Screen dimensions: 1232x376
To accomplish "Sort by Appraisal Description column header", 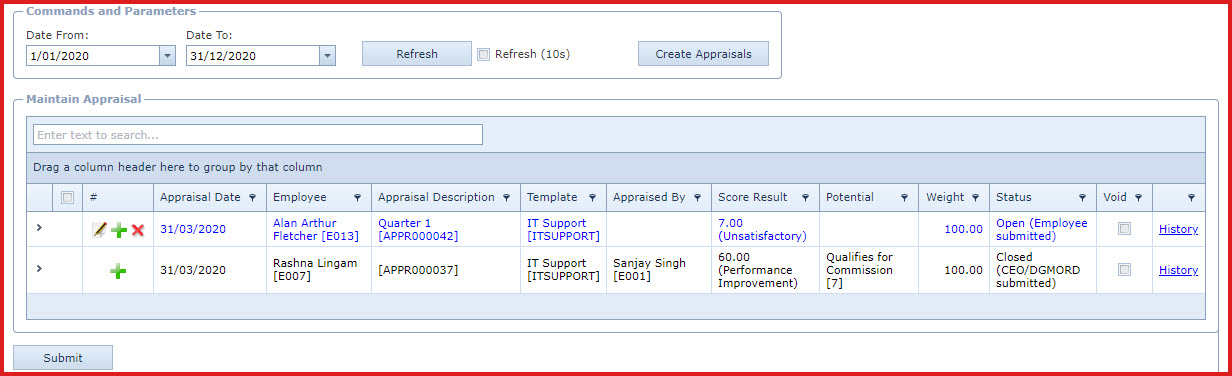I will pyautogui.click(x=436, y=198).
